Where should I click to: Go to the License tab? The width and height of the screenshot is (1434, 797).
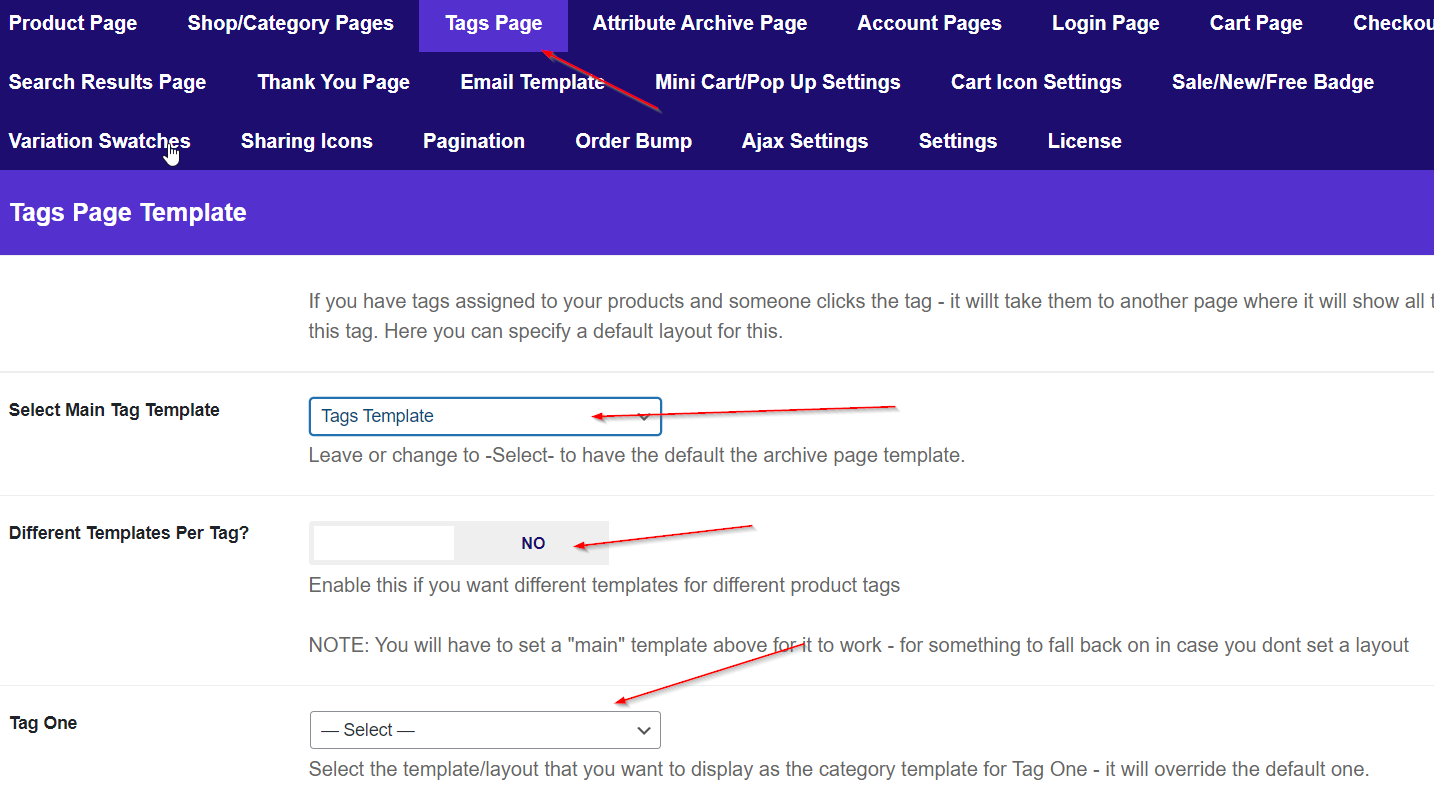(x=1084, y=141)
